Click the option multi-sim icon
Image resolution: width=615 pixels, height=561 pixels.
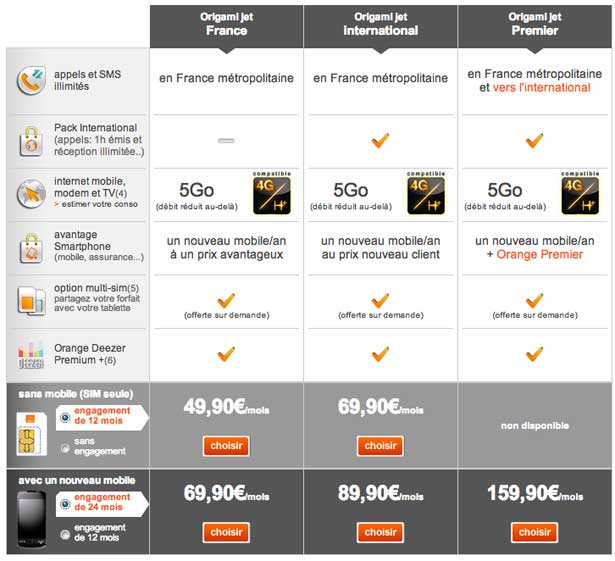point(32,301)
